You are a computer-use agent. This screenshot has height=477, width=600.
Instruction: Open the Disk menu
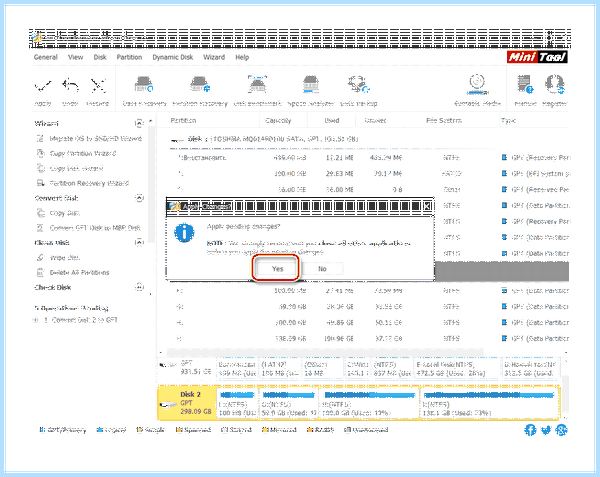point(100,57)
